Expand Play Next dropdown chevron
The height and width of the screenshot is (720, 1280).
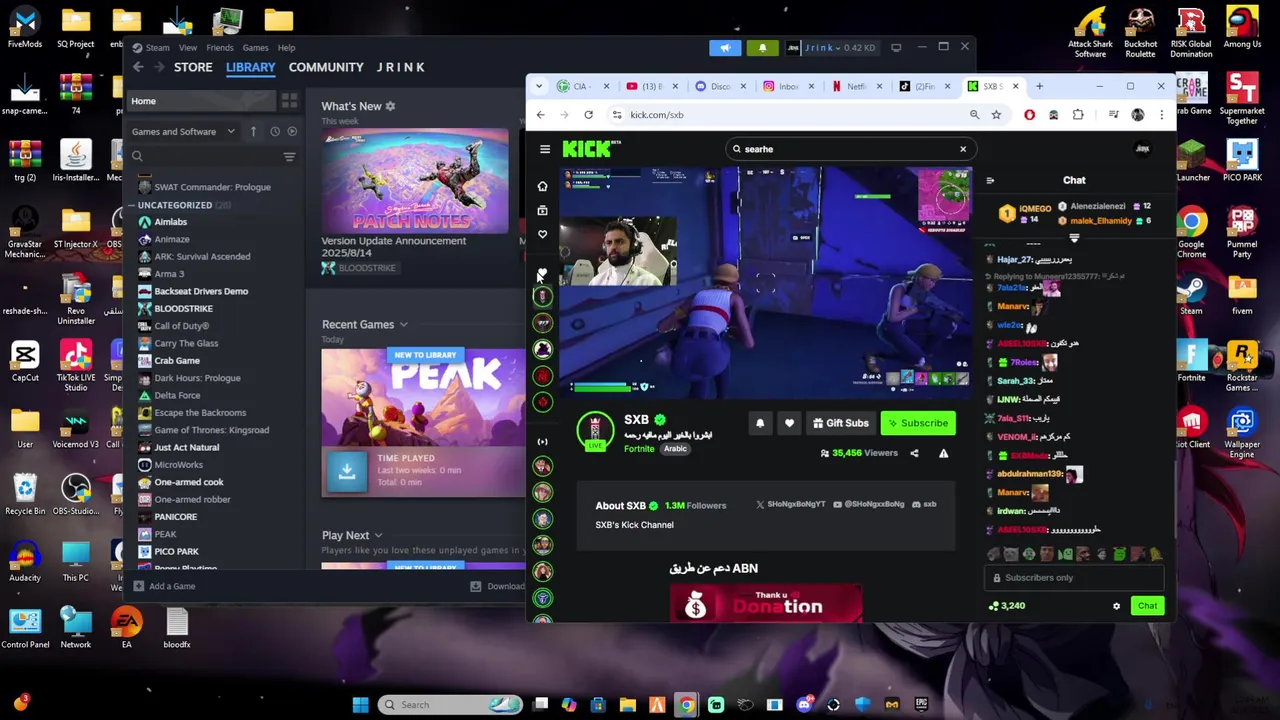point(378,536)
